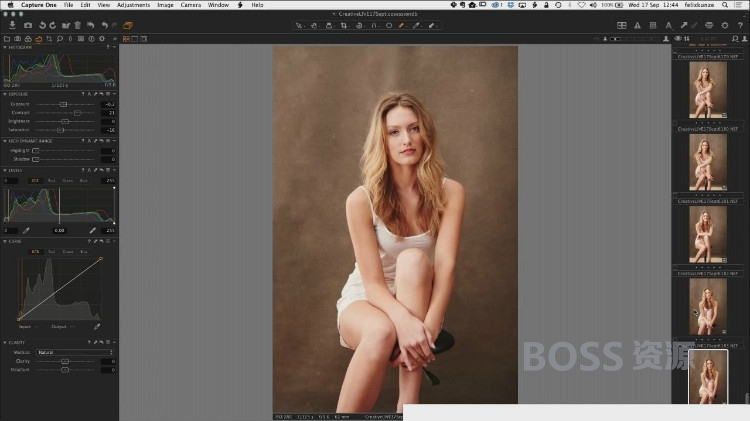This screenshot has height=421, width=750.
Task: Open the orange Exposure tool tab
Action: [x=38, y=39]
